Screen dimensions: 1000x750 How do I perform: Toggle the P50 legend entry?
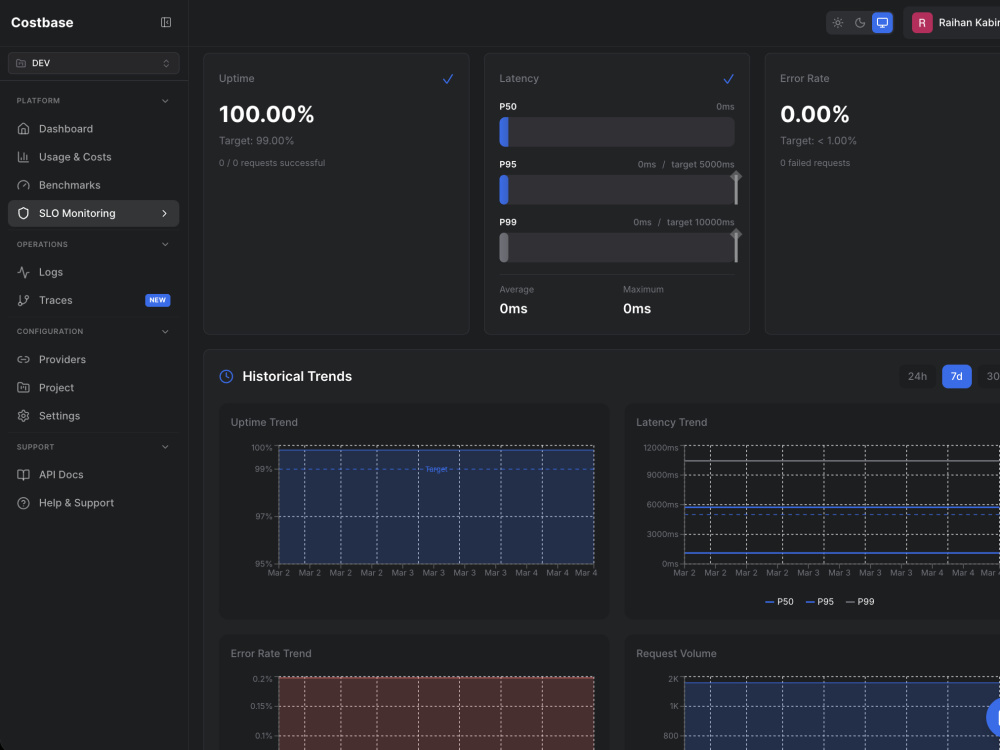[x=779, y=602]
